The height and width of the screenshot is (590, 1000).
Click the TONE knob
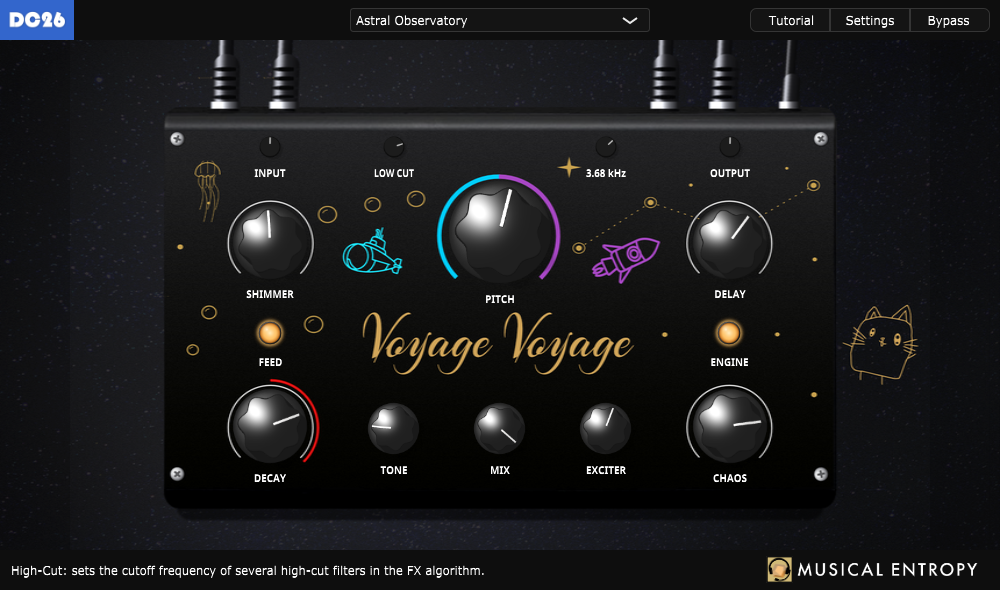point(393,428)
